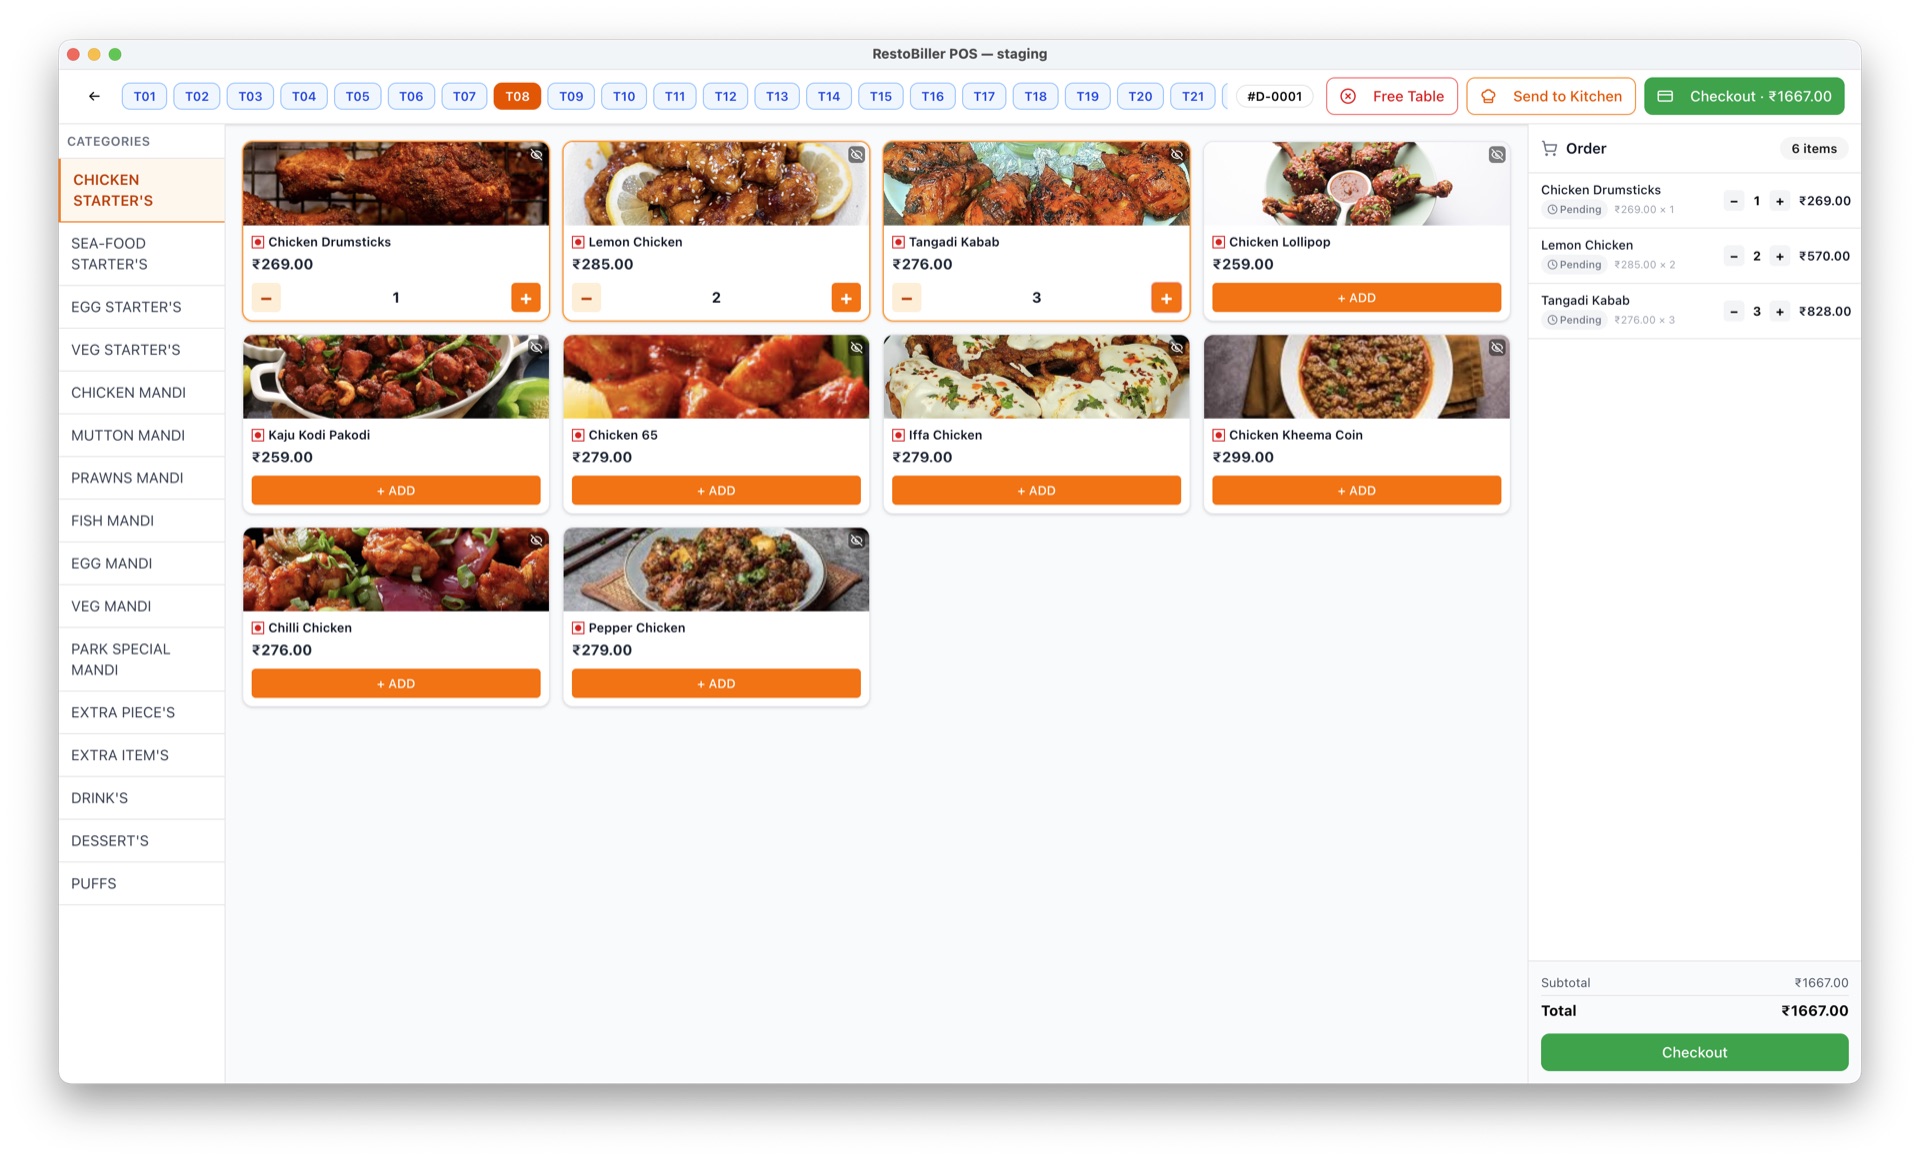
Task: Add Chilli Chicken to order
Action: coord(396,684)
